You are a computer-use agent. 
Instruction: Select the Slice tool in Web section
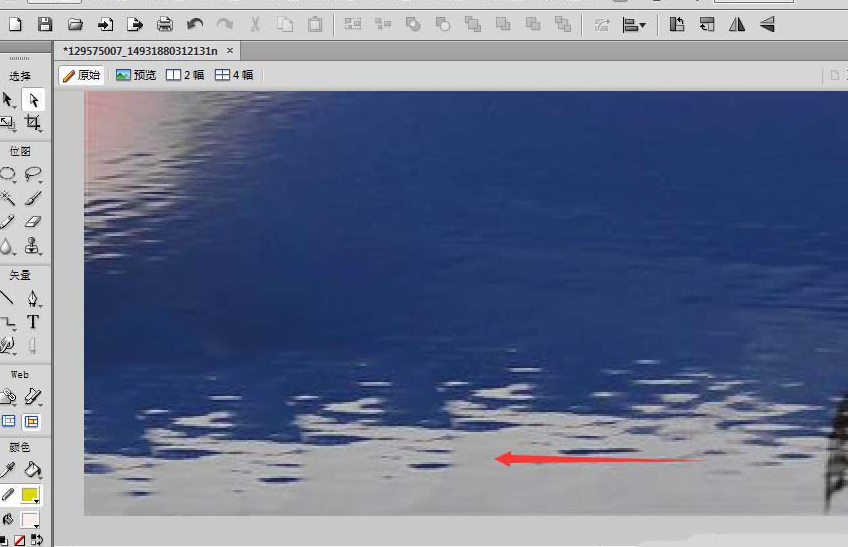click(33, 397)
